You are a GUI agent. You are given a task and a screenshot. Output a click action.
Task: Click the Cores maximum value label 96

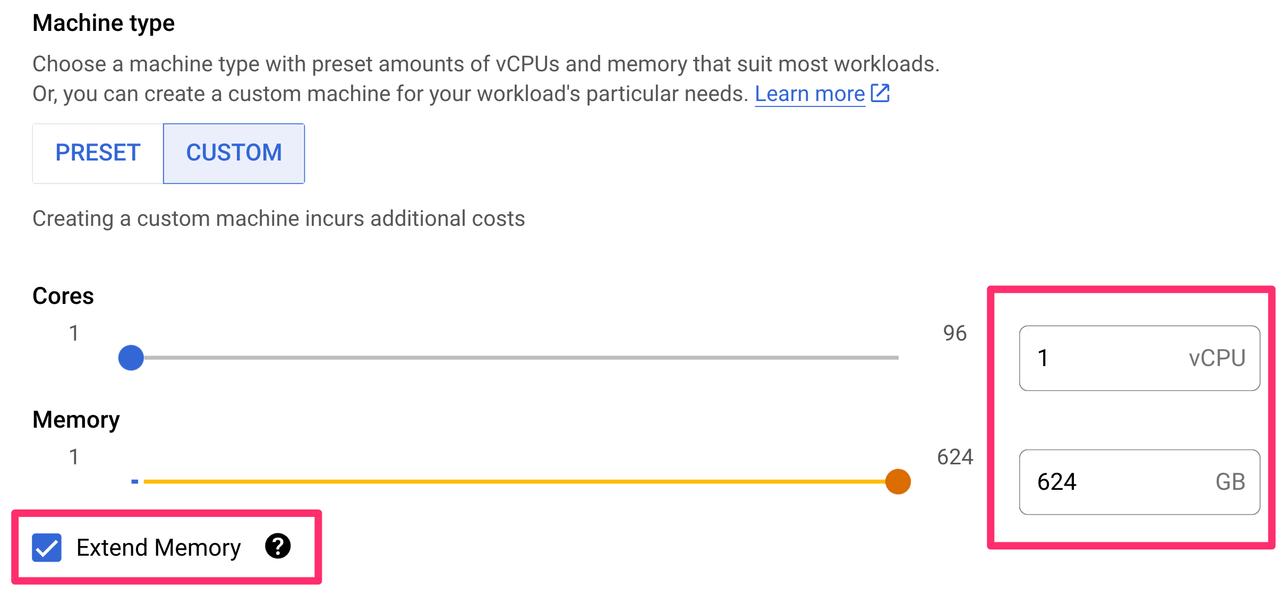953,333
